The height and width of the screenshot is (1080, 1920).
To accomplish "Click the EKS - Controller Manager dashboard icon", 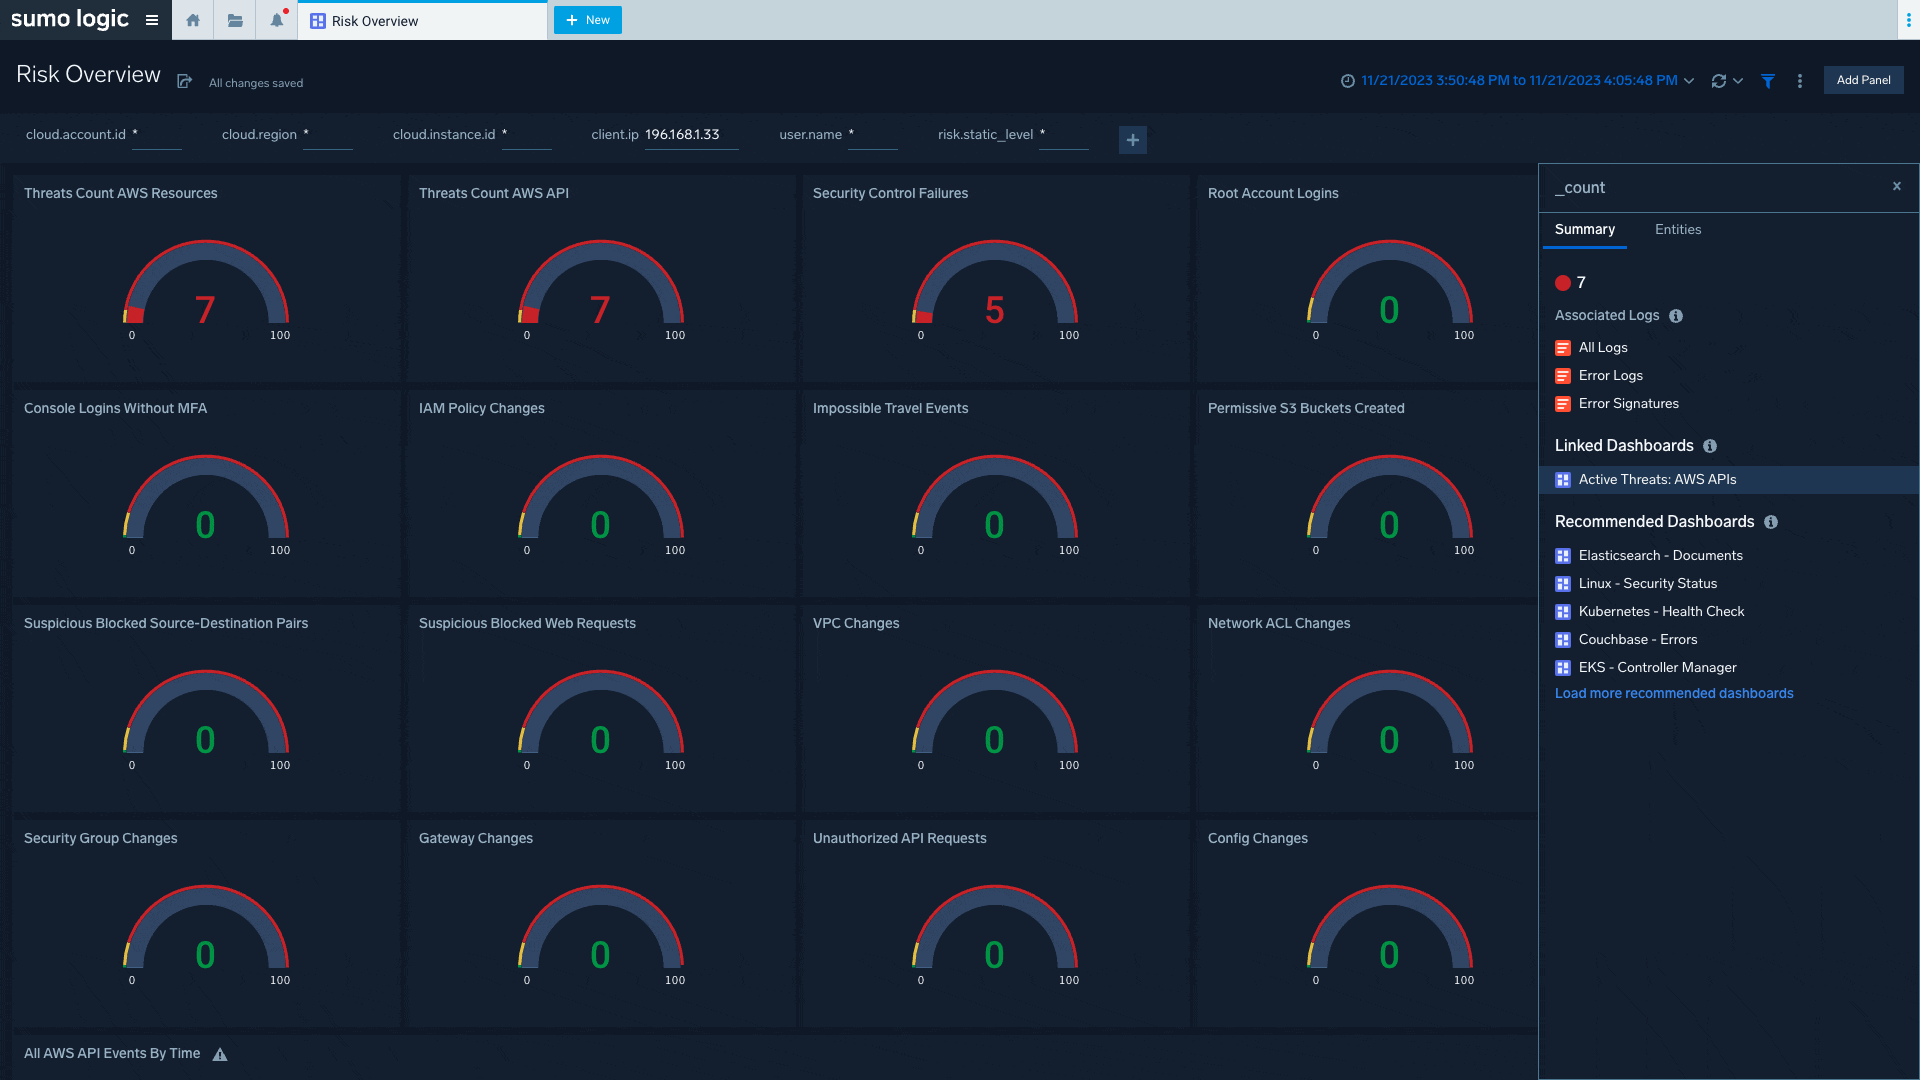I will tap(1563, 668).
